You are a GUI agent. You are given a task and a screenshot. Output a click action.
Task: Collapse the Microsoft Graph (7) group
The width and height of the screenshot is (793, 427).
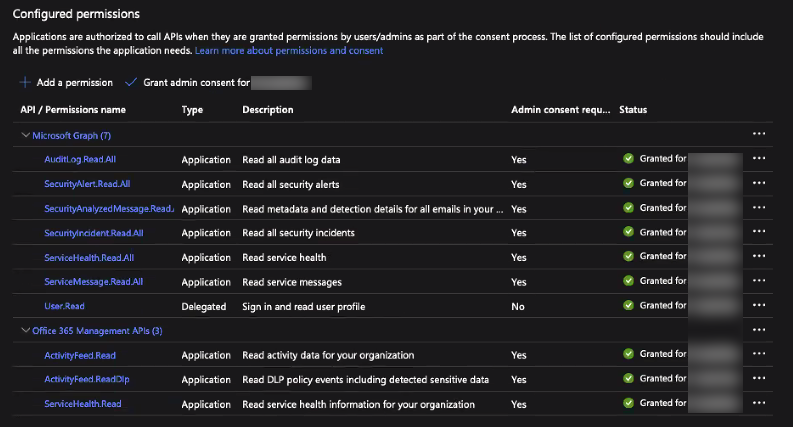pos(26,135)
